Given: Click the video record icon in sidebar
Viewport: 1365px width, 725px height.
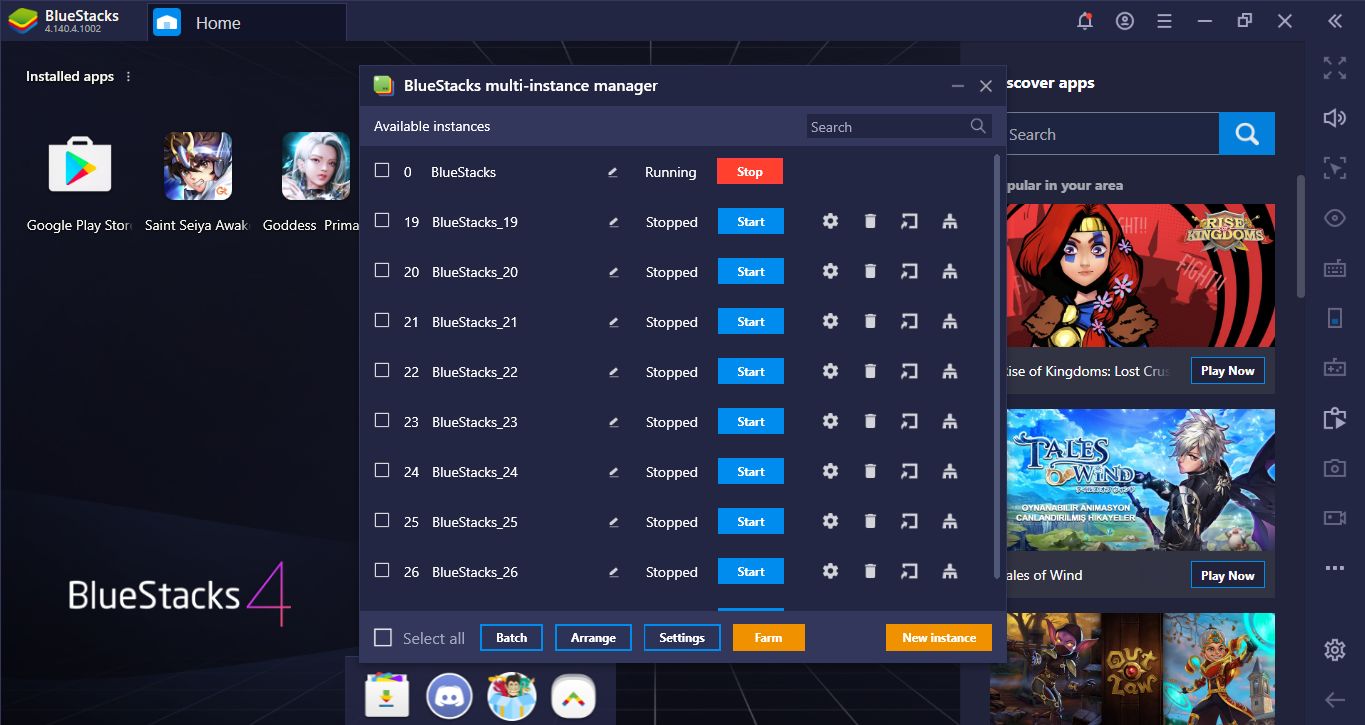Looking at the screenshot, I should coord(1335,518).
